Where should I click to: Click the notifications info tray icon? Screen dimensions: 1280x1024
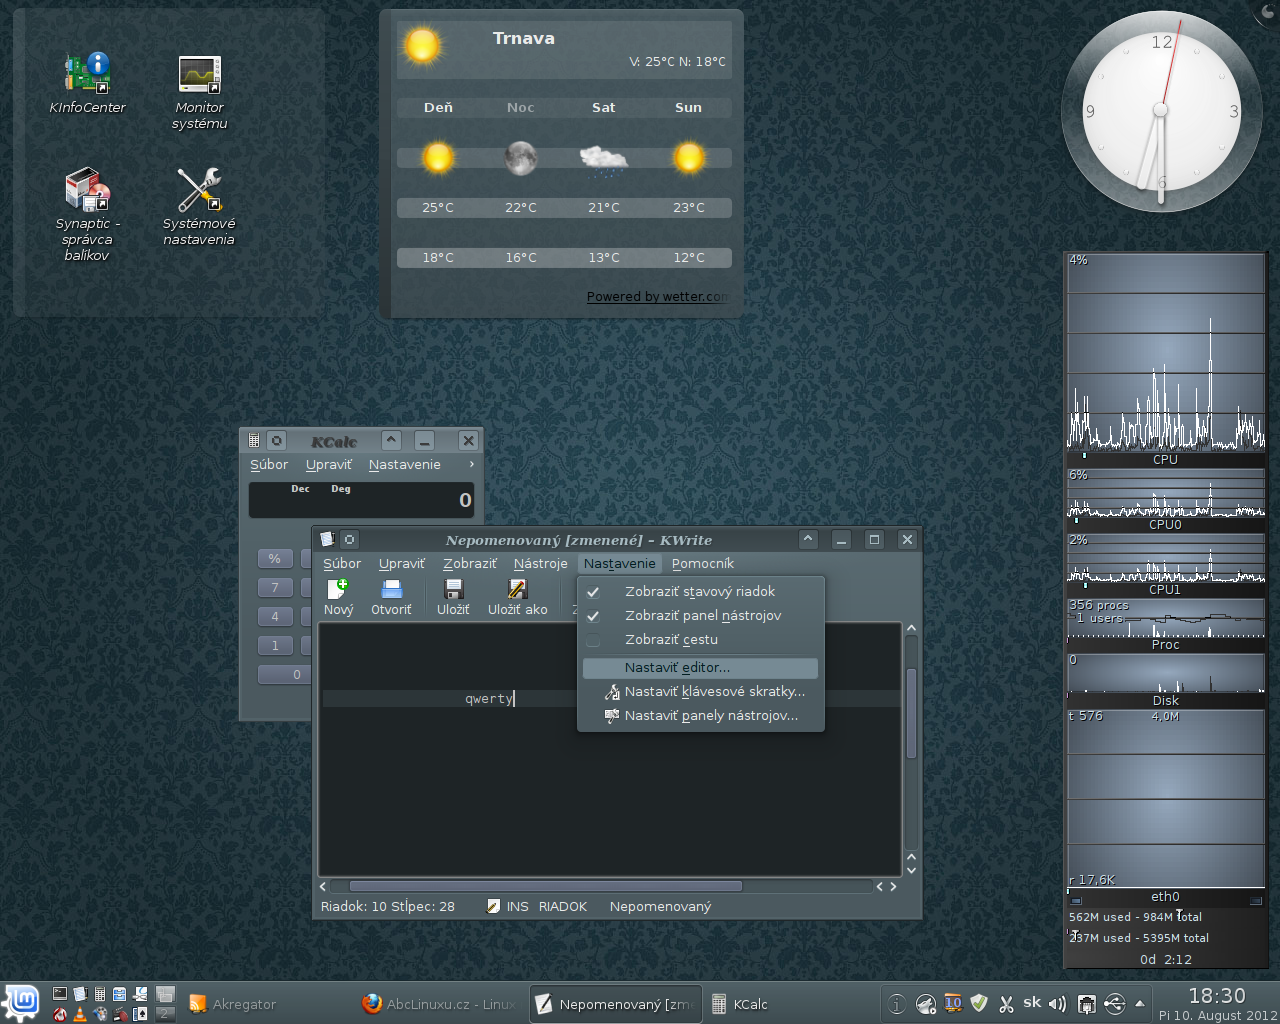897,1004
